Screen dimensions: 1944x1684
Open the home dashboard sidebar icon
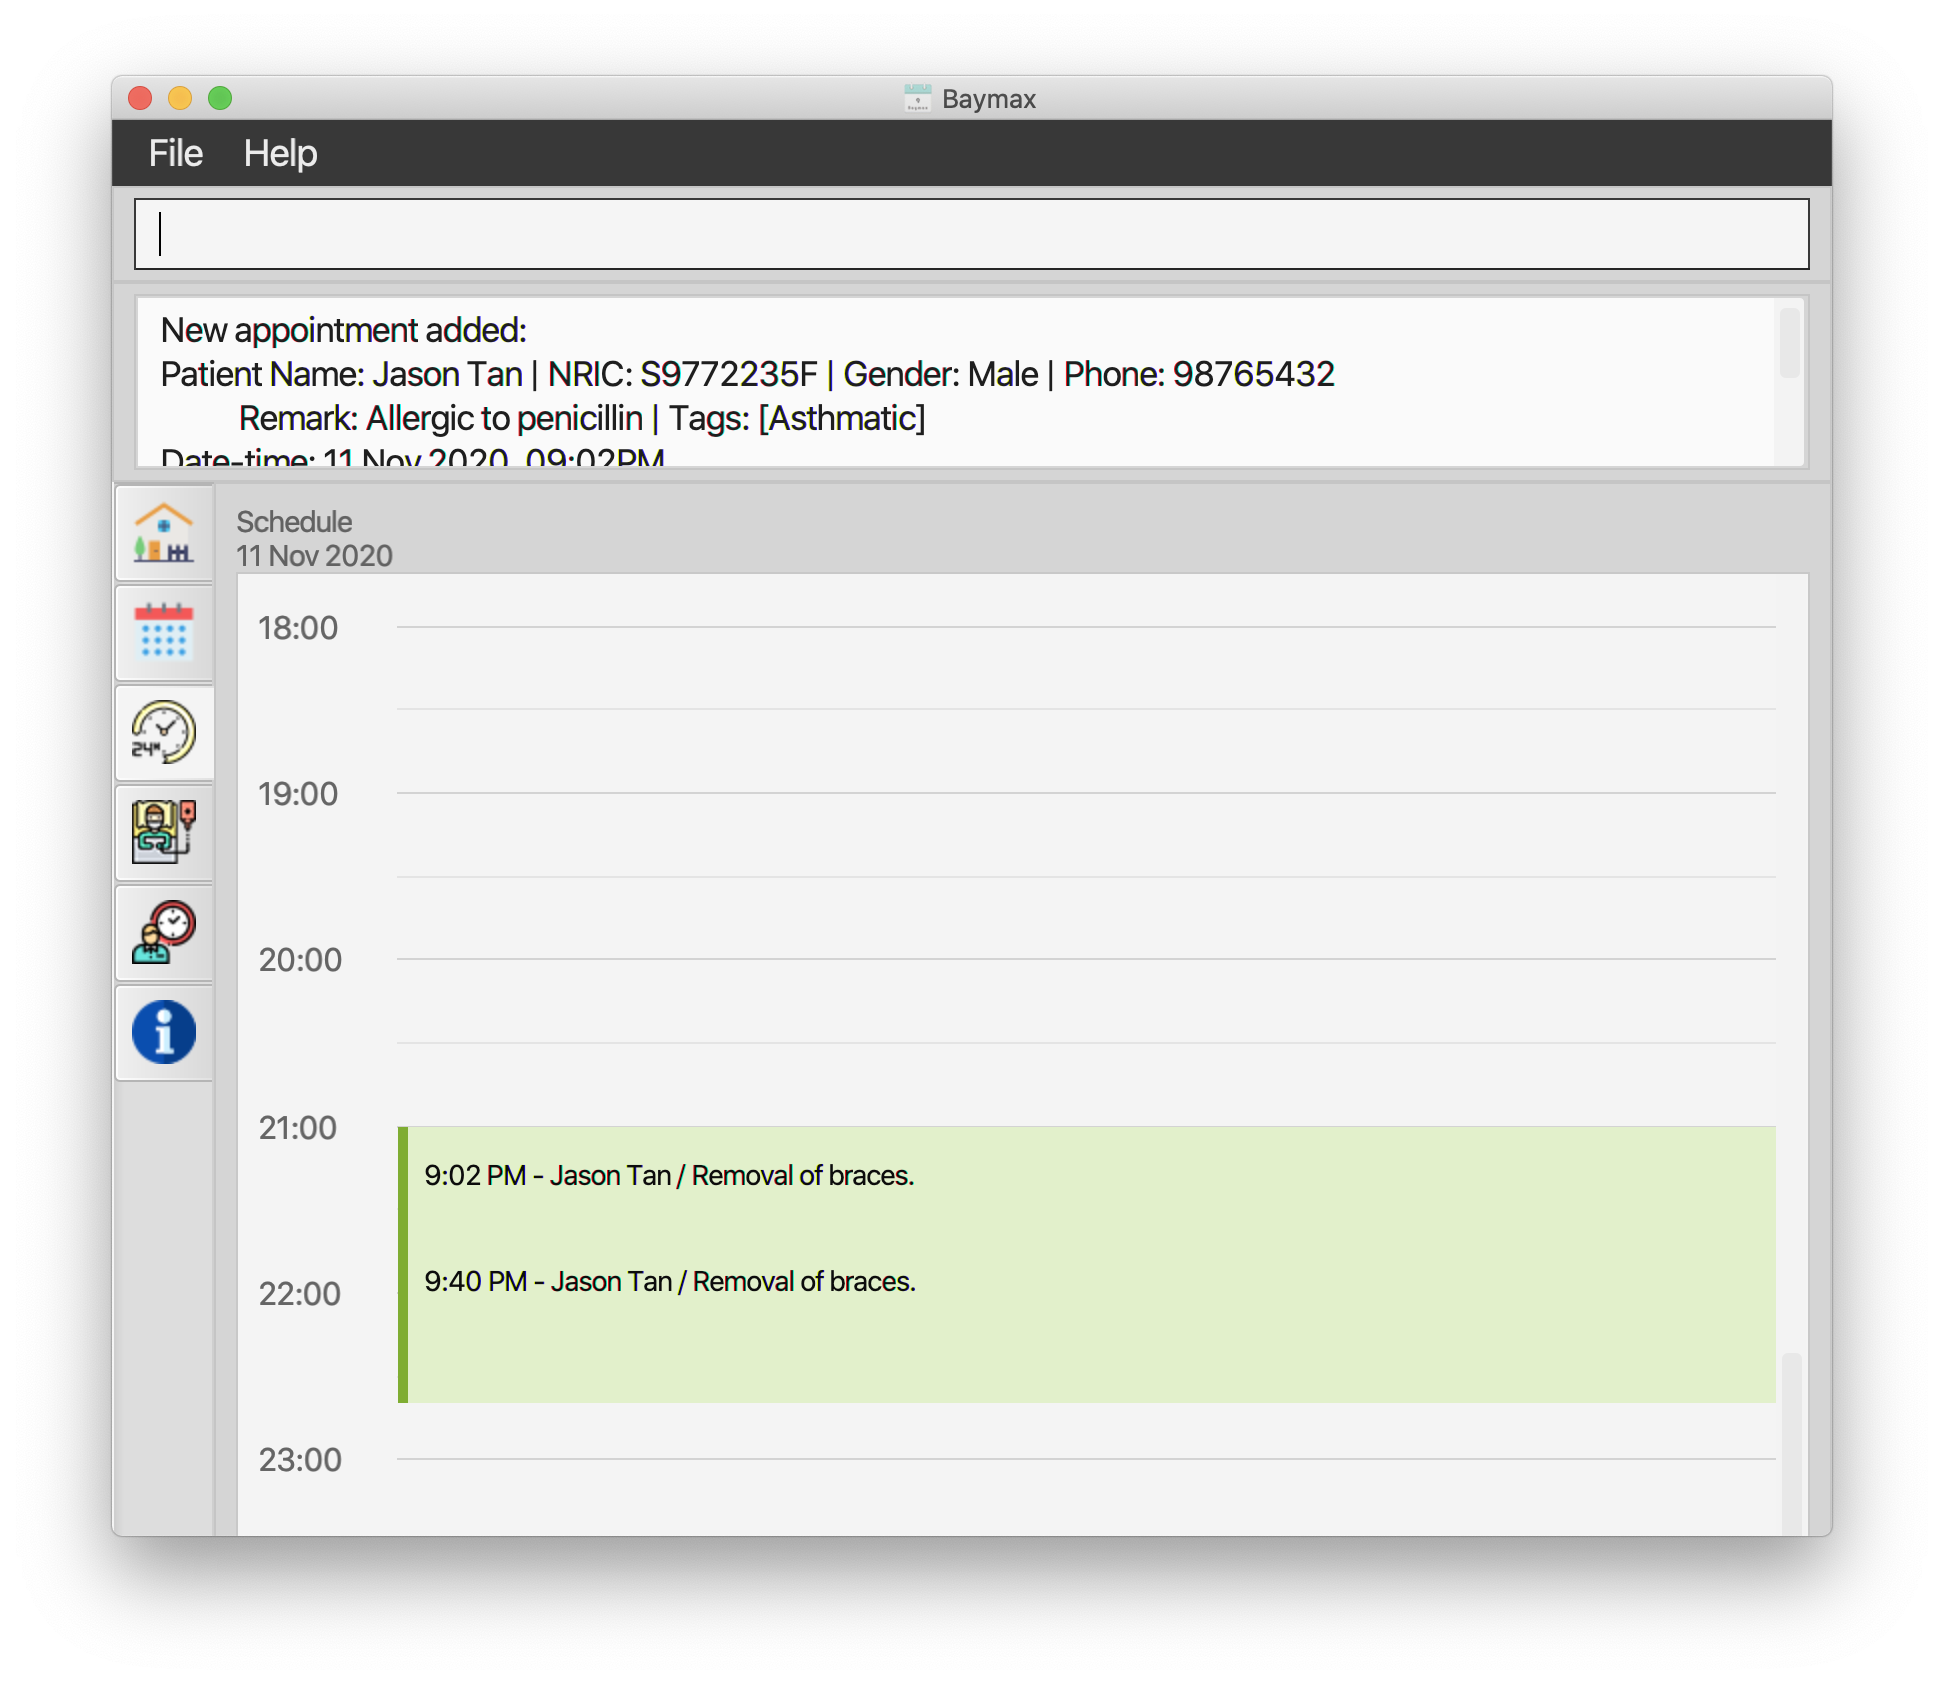coord(164,534)
